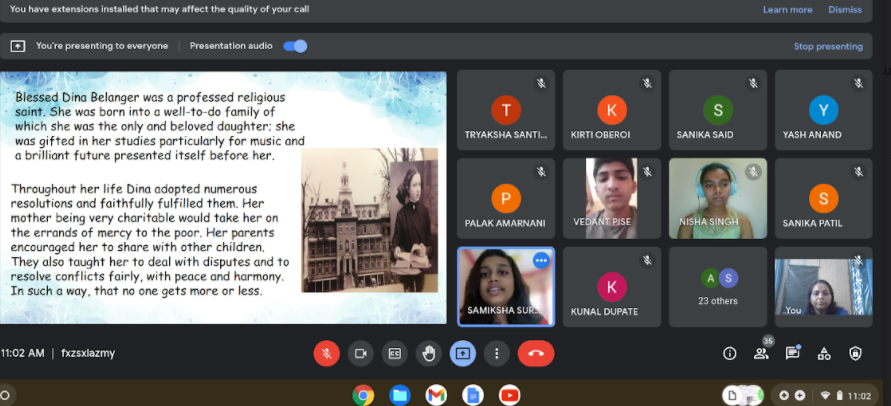Open the host controls shield icon
Image resolution: width=891 pixels, height=406 pixels.
(x=855, y=353)
